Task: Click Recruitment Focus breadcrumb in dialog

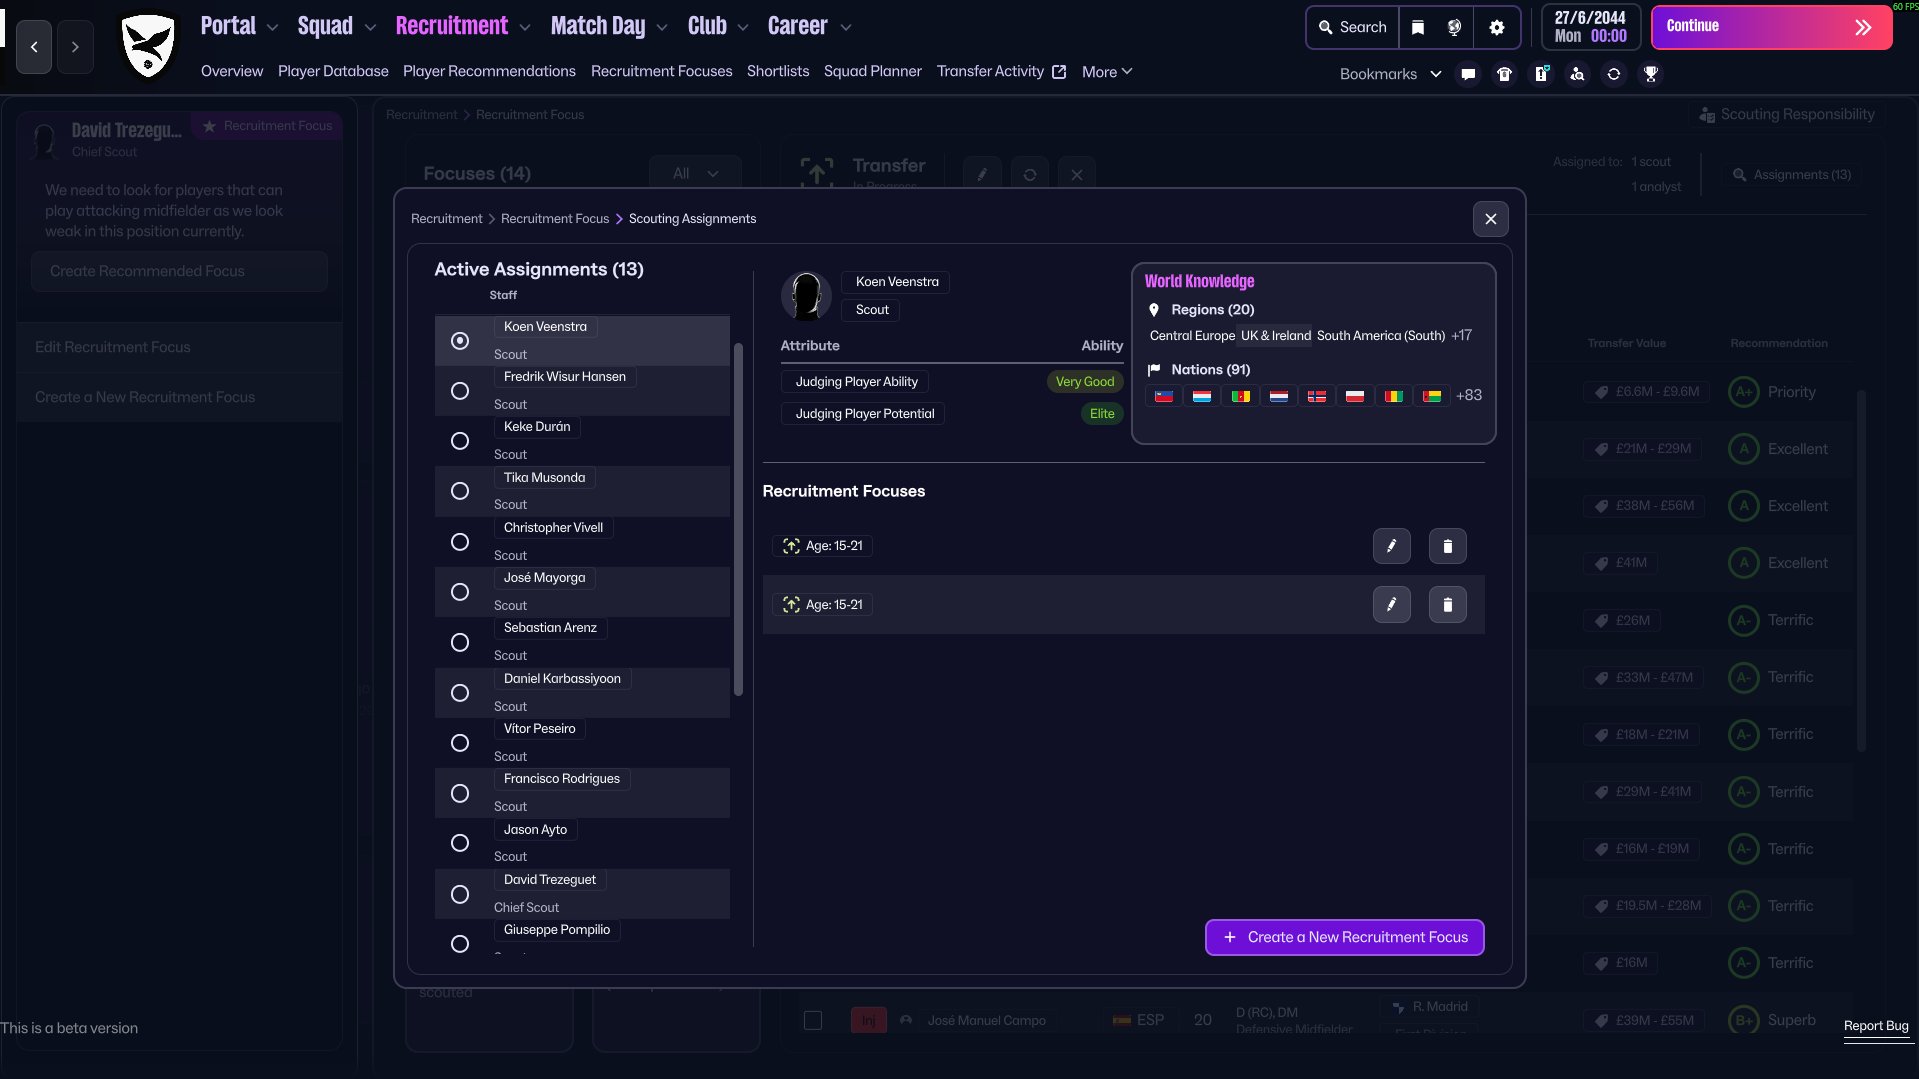Action: pyautogui.click(x=554, y=219)
